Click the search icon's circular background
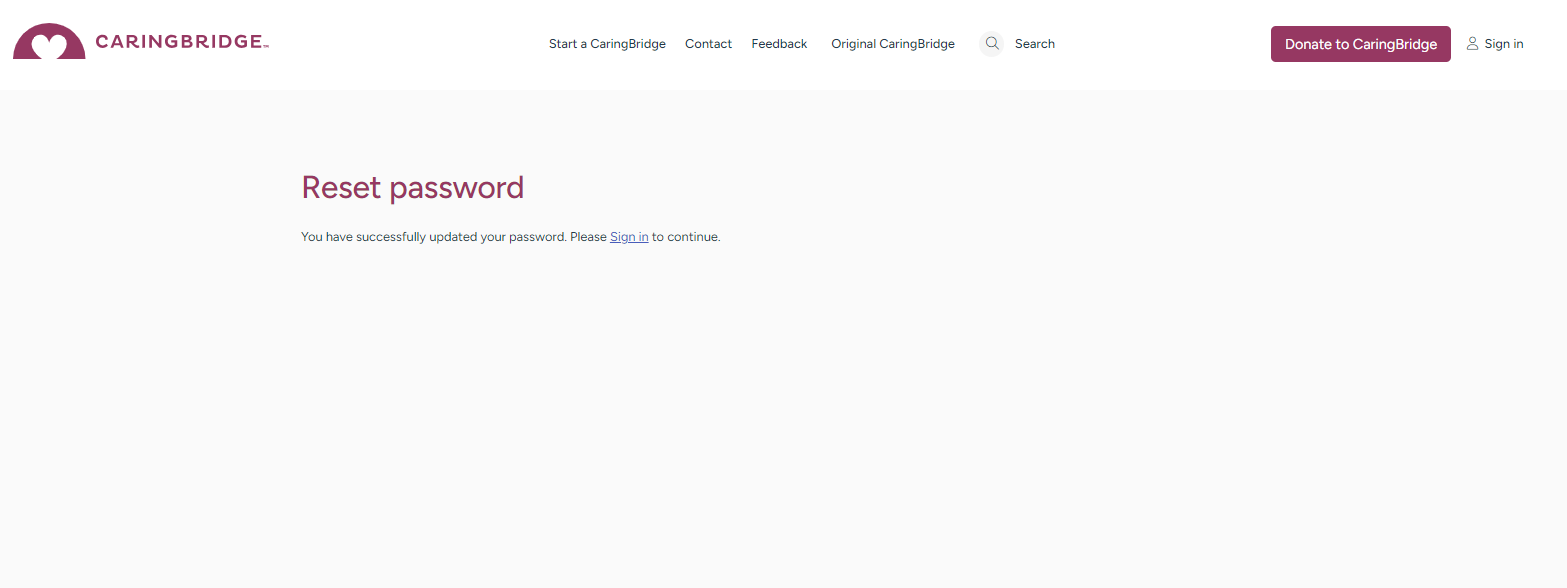The width and height of the screenshot is (1567, 588). [x=991, y=43]
